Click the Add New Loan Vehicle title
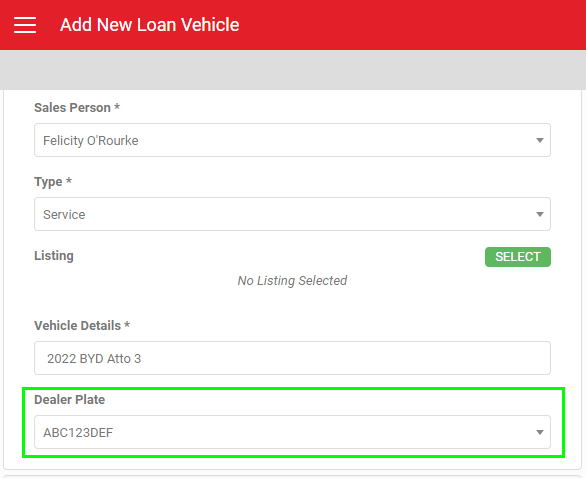 [149, 25]
